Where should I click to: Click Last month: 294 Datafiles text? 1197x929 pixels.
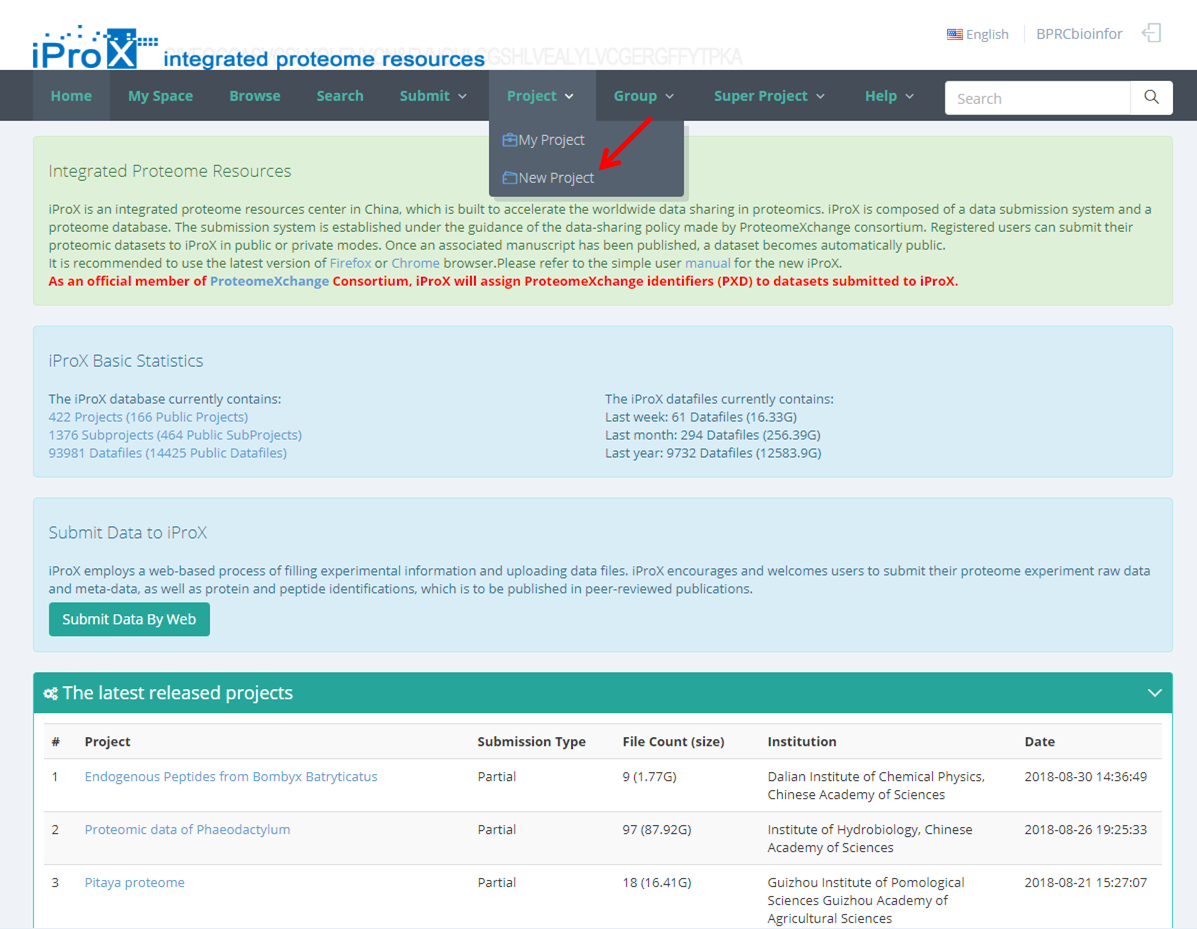pos(713,435)
